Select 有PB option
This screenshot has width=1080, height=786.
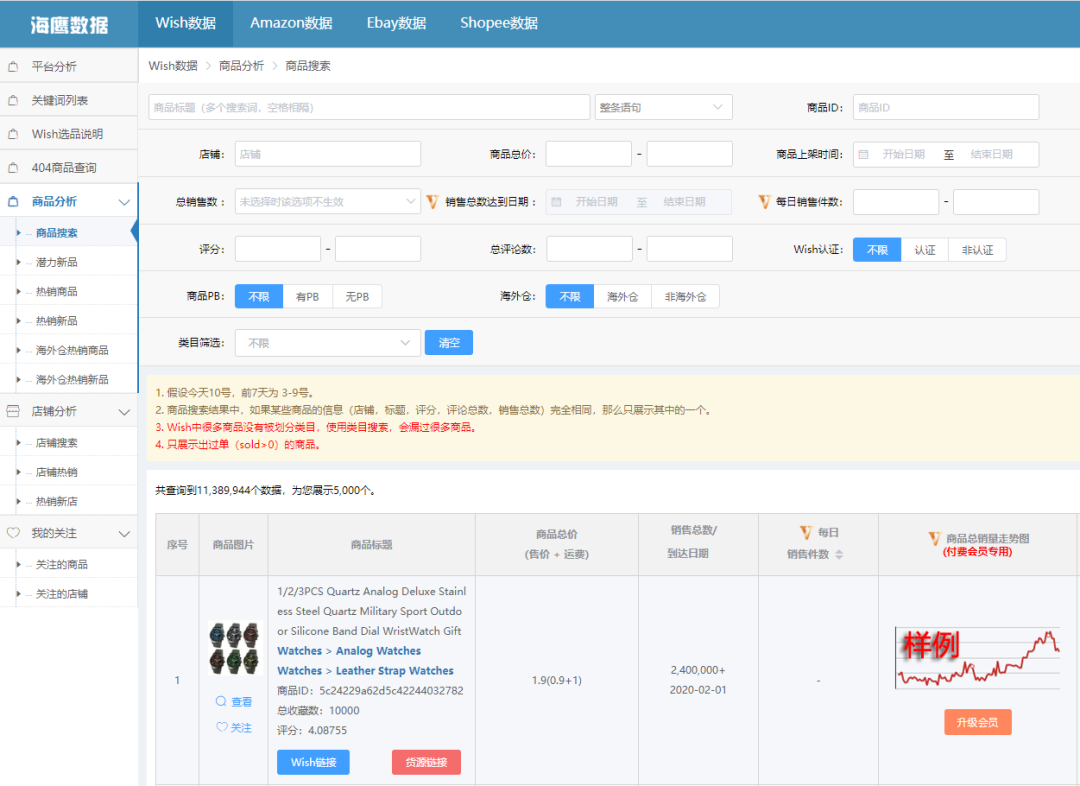(x=307, y=296)
